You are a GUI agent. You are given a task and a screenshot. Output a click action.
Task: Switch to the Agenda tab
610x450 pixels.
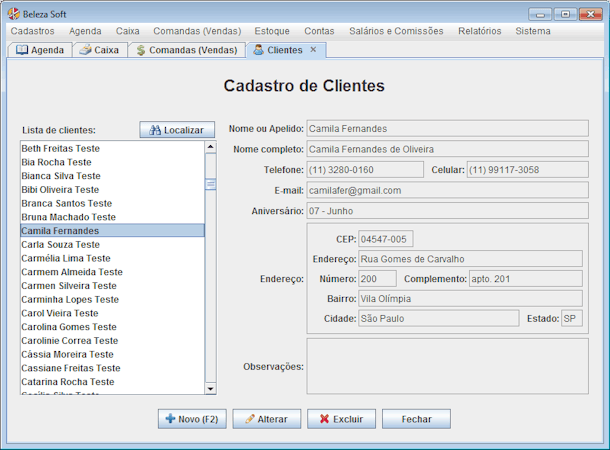[40, 50]
